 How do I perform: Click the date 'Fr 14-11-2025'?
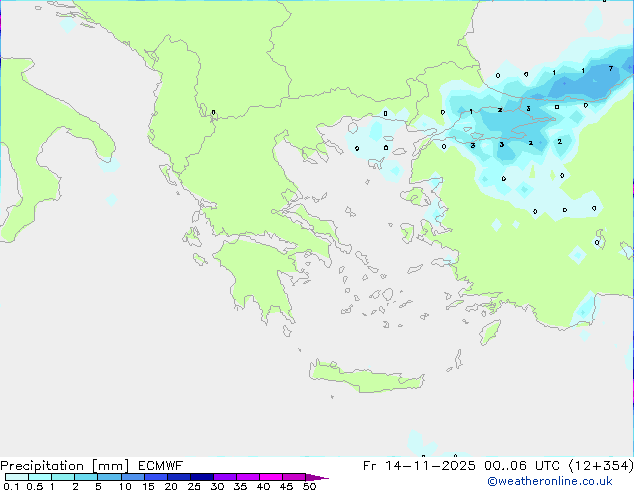[x=419, y=466]
